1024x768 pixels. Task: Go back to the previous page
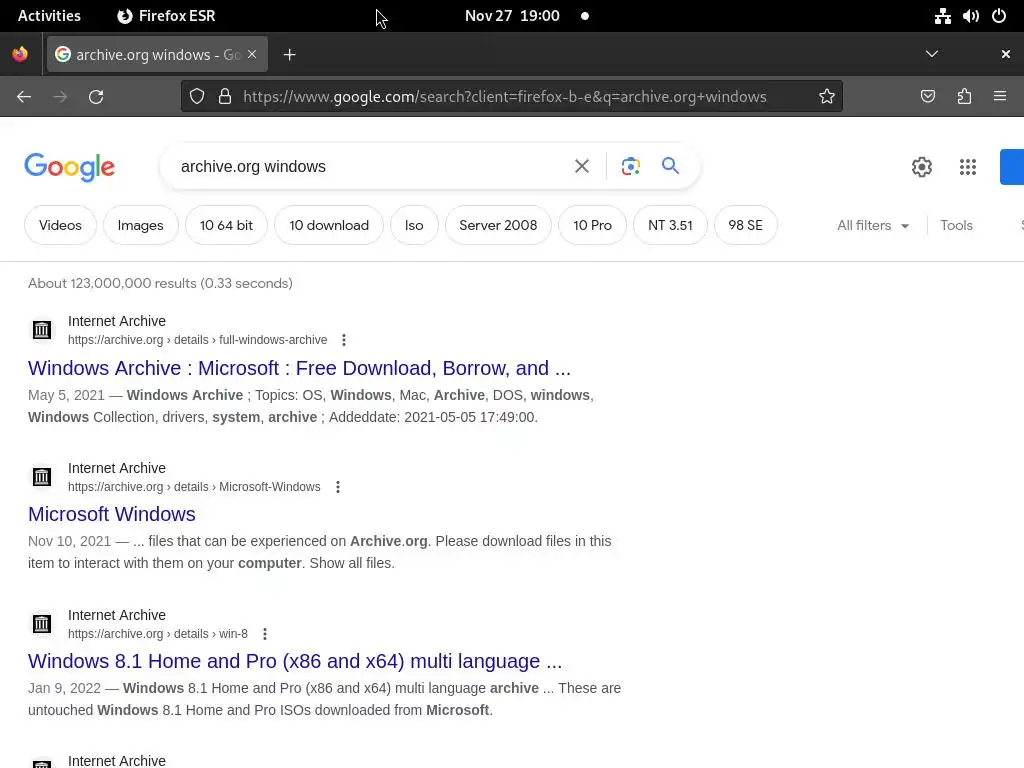click(x=24, y=97)
